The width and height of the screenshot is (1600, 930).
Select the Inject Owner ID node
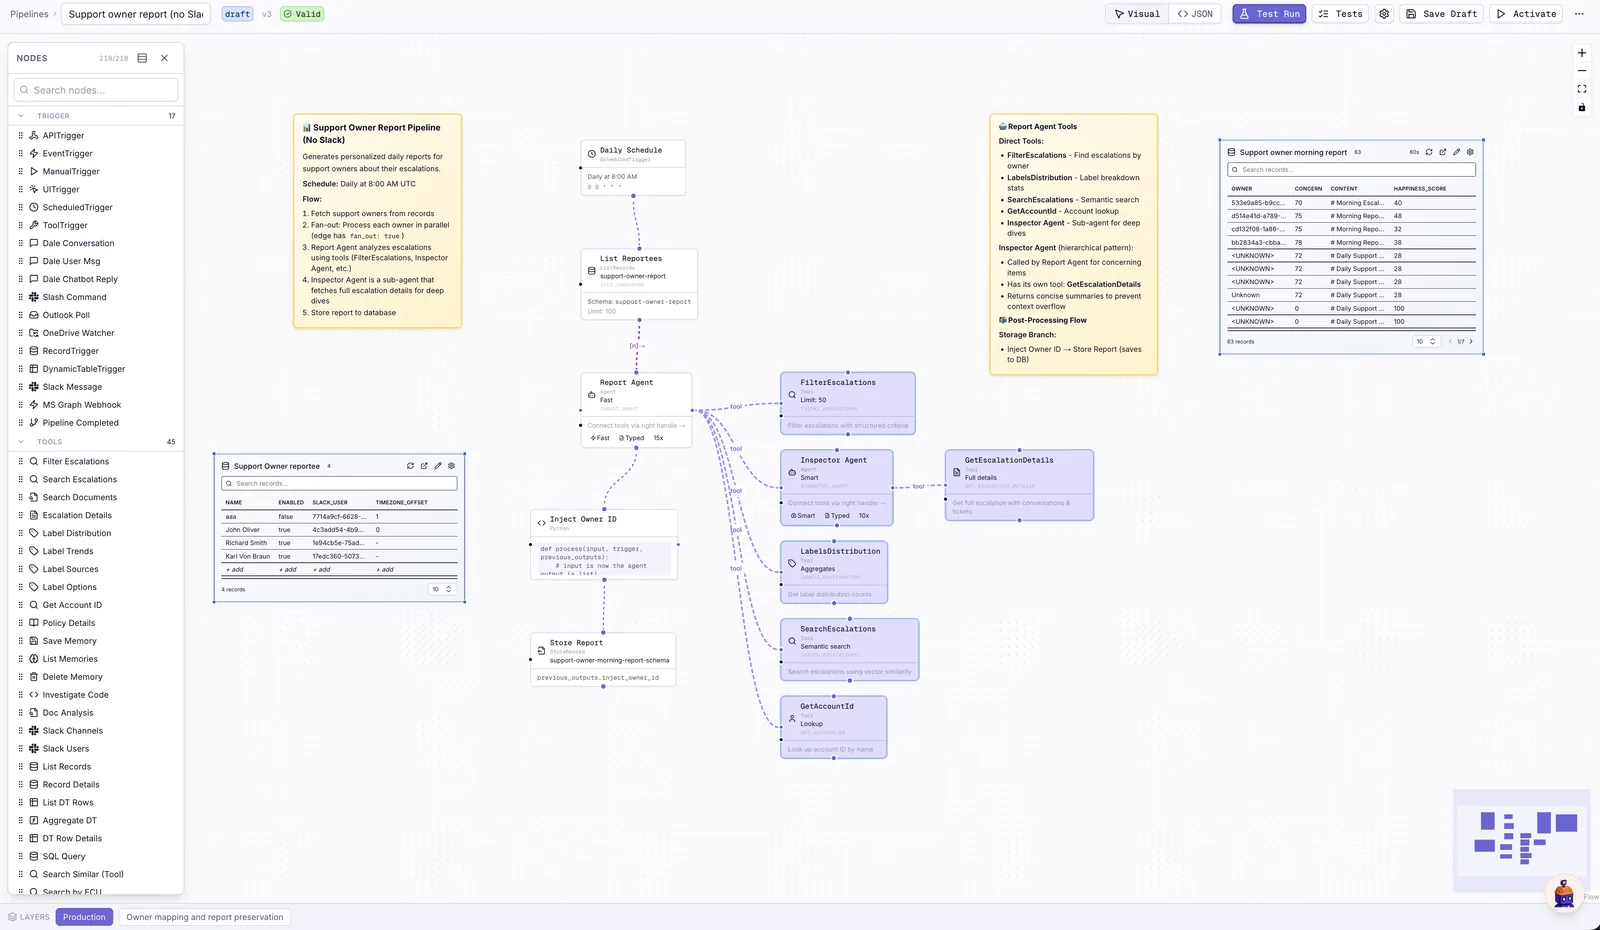604,545
